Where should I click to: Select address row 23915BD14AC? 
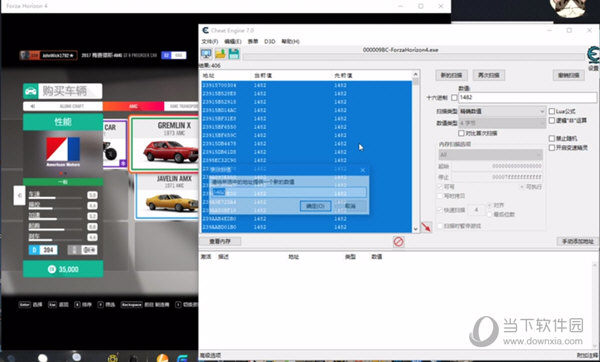coord(307,110)
